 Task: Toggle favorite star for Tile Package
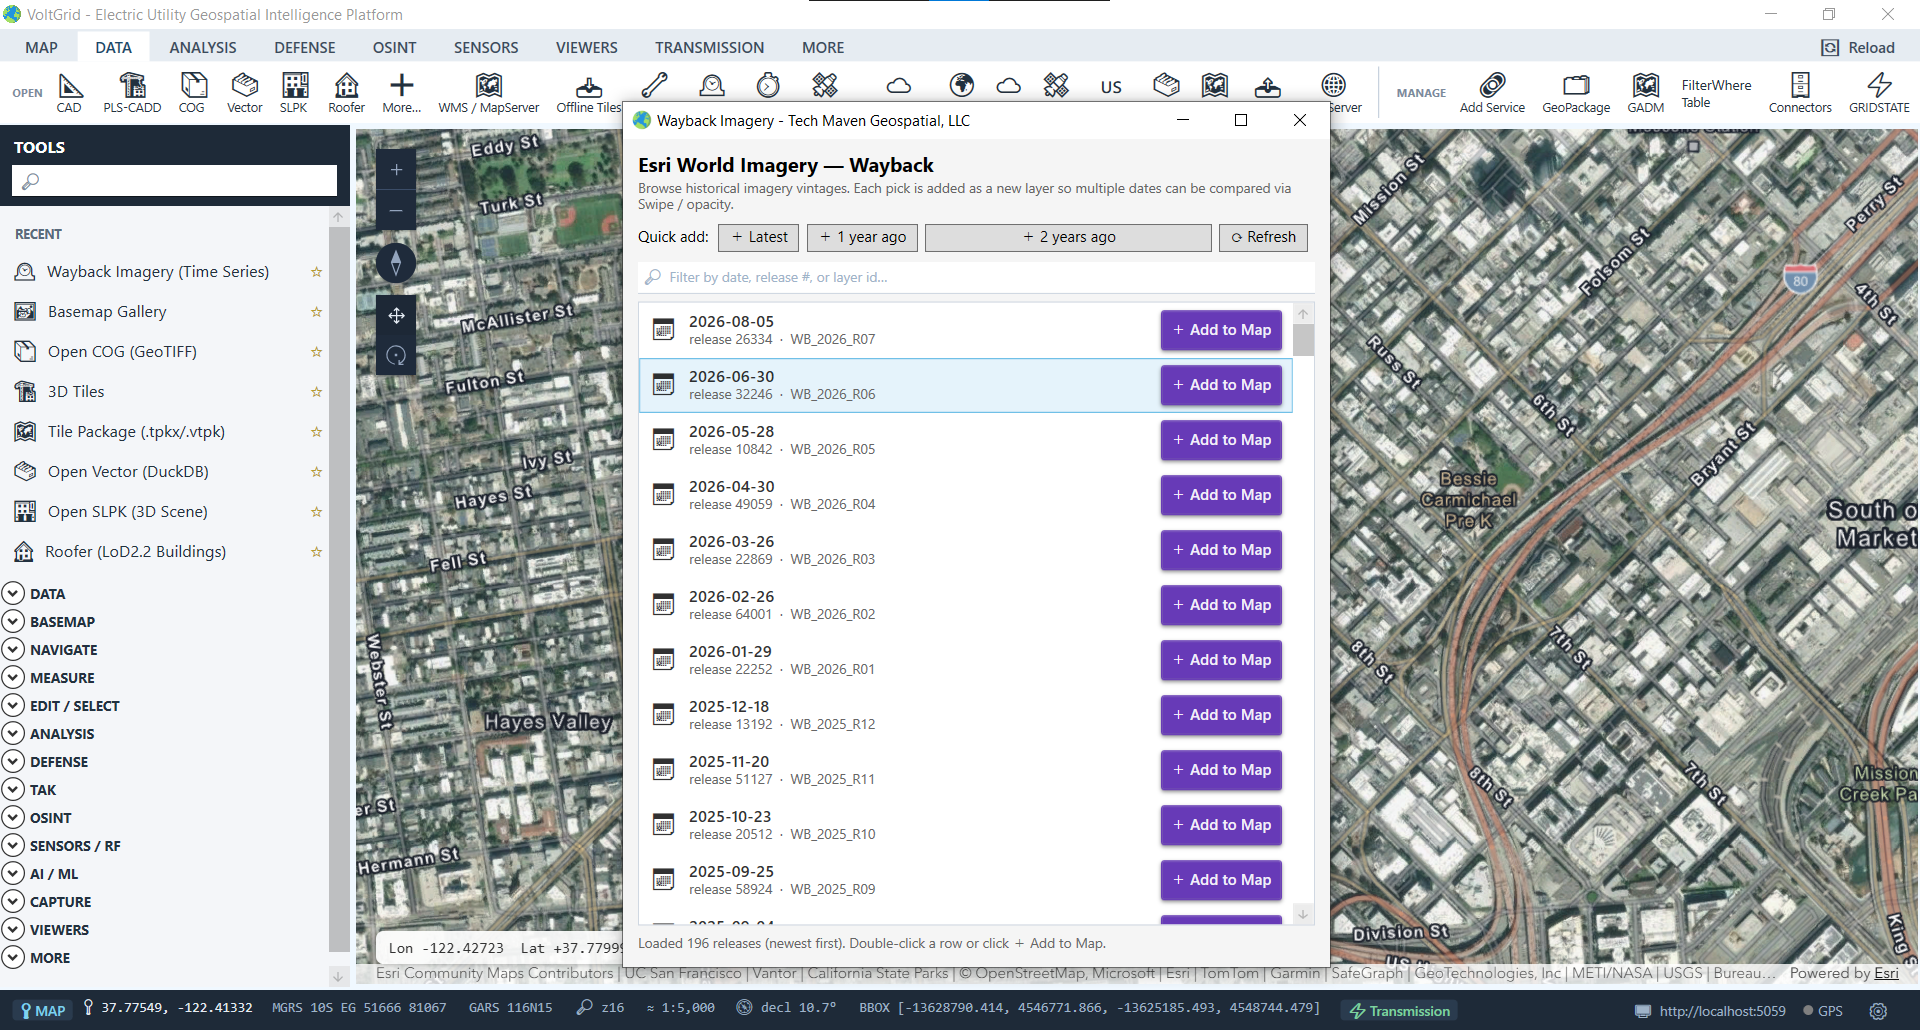pos(316,432)
